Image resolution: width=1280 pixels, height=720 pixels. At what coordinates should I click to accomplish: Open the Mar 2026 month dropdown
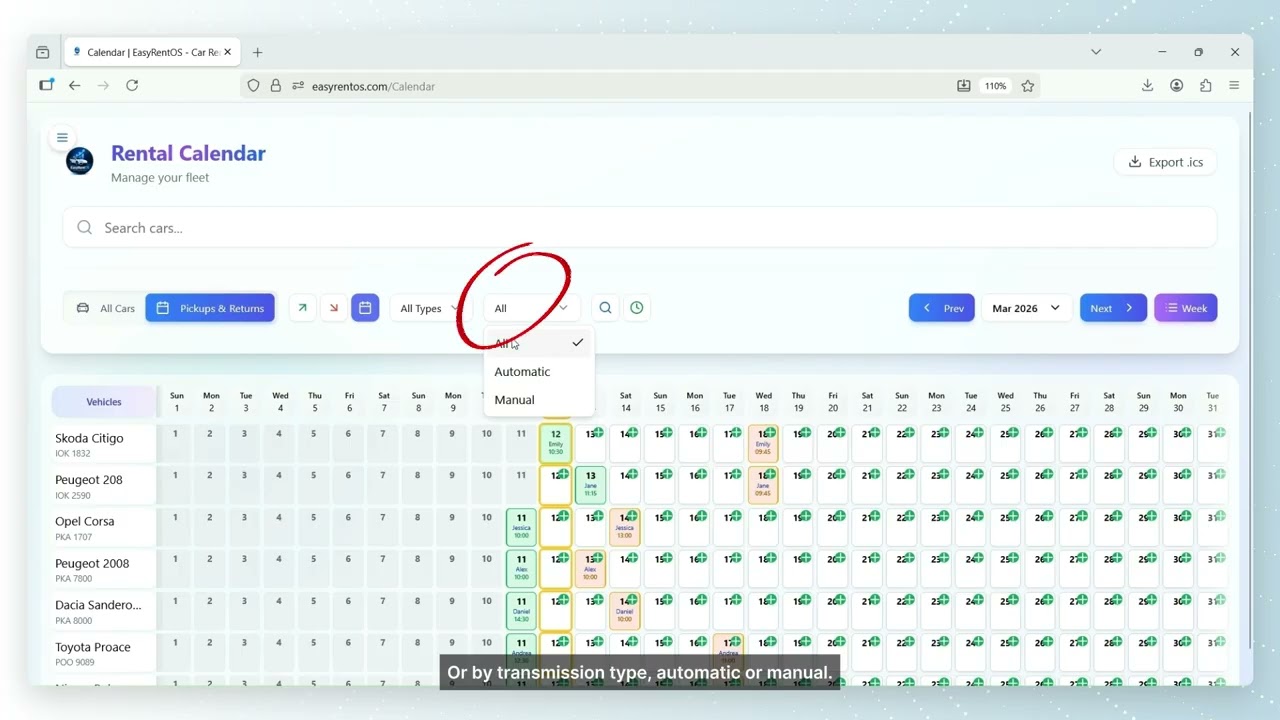pyautogui.click(x=1026, y=308)
